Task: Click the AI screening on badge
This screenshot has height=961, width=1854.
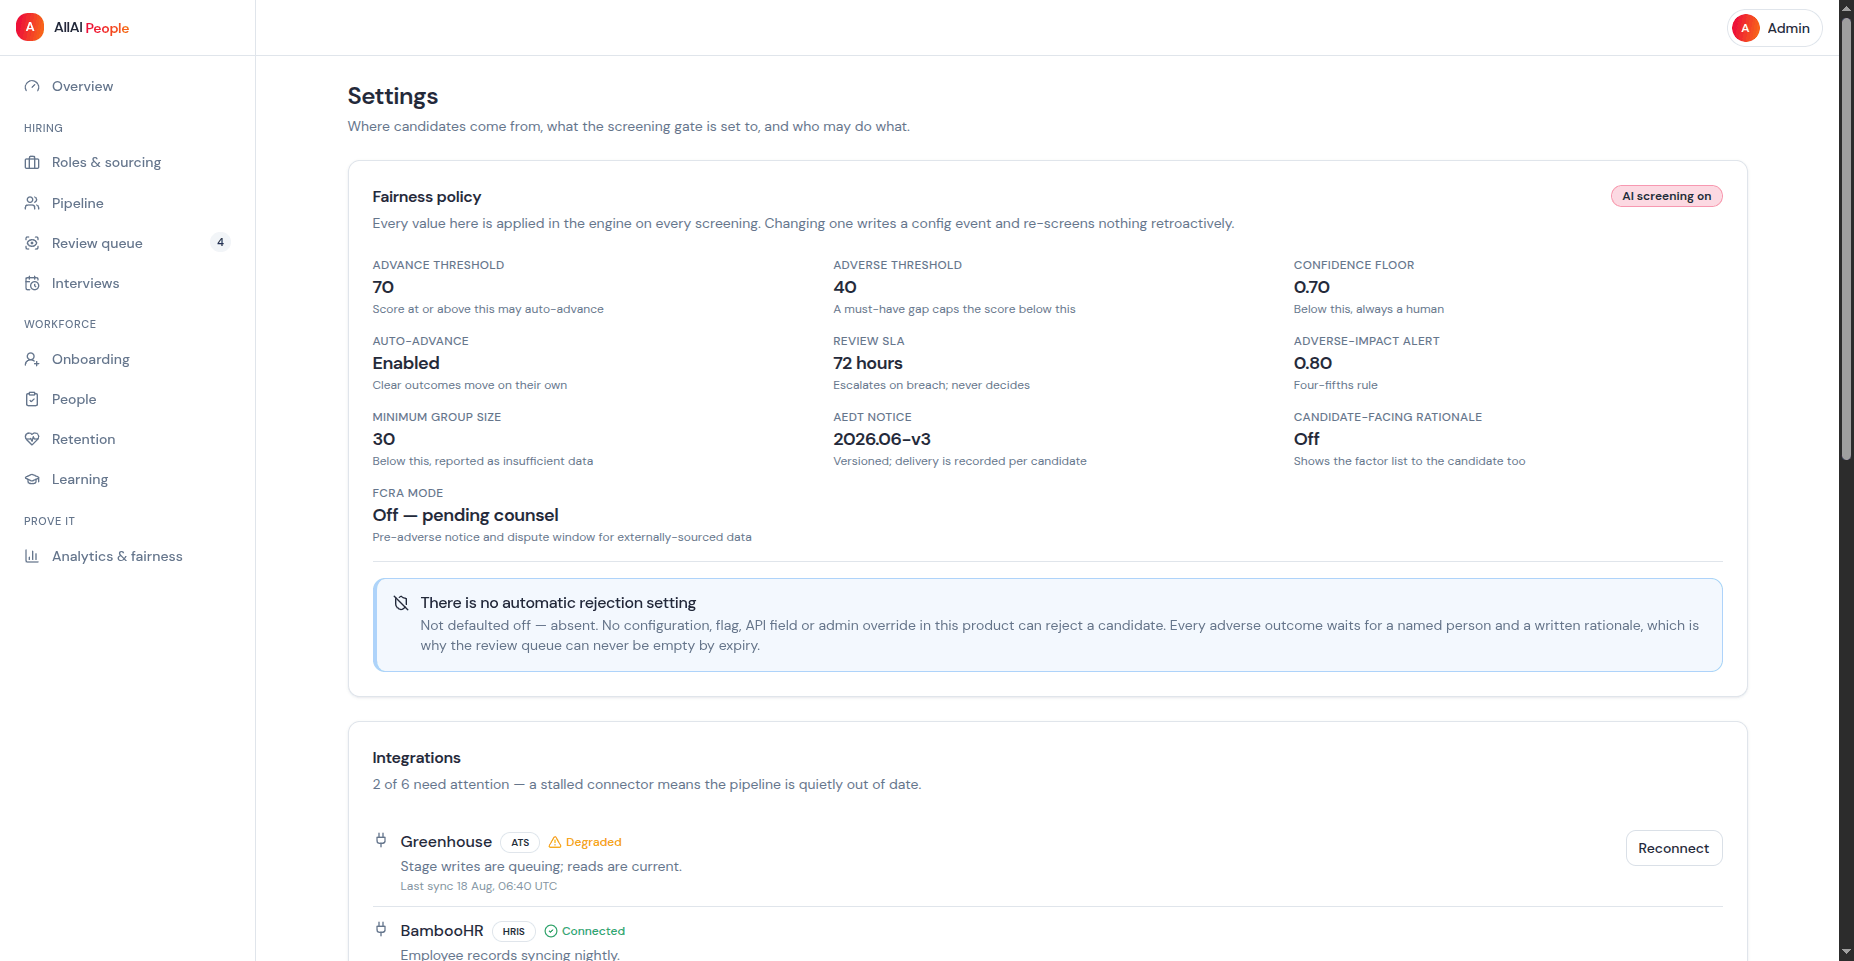Action: [x=1666, y=196]
